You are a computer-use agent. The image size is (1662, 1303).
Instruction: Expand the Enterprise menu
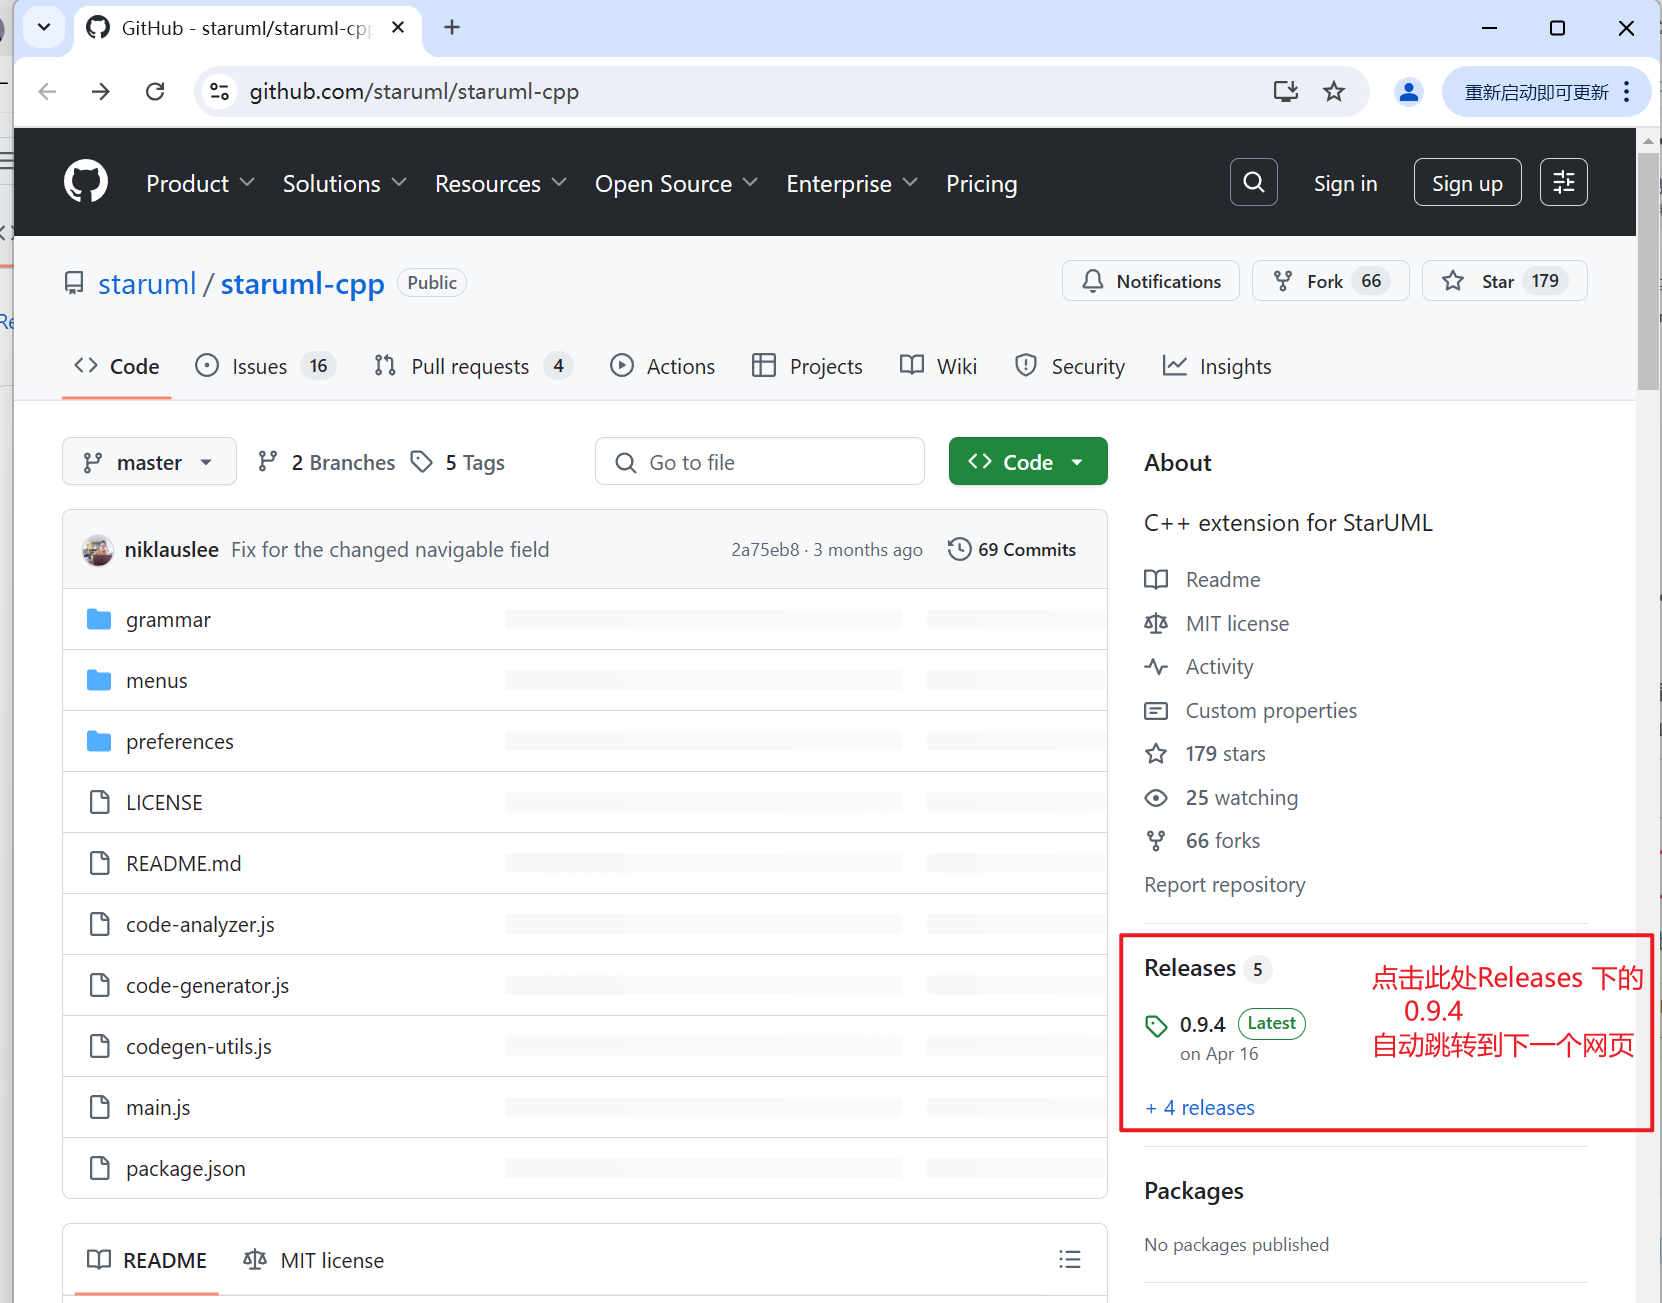[851, 184]
